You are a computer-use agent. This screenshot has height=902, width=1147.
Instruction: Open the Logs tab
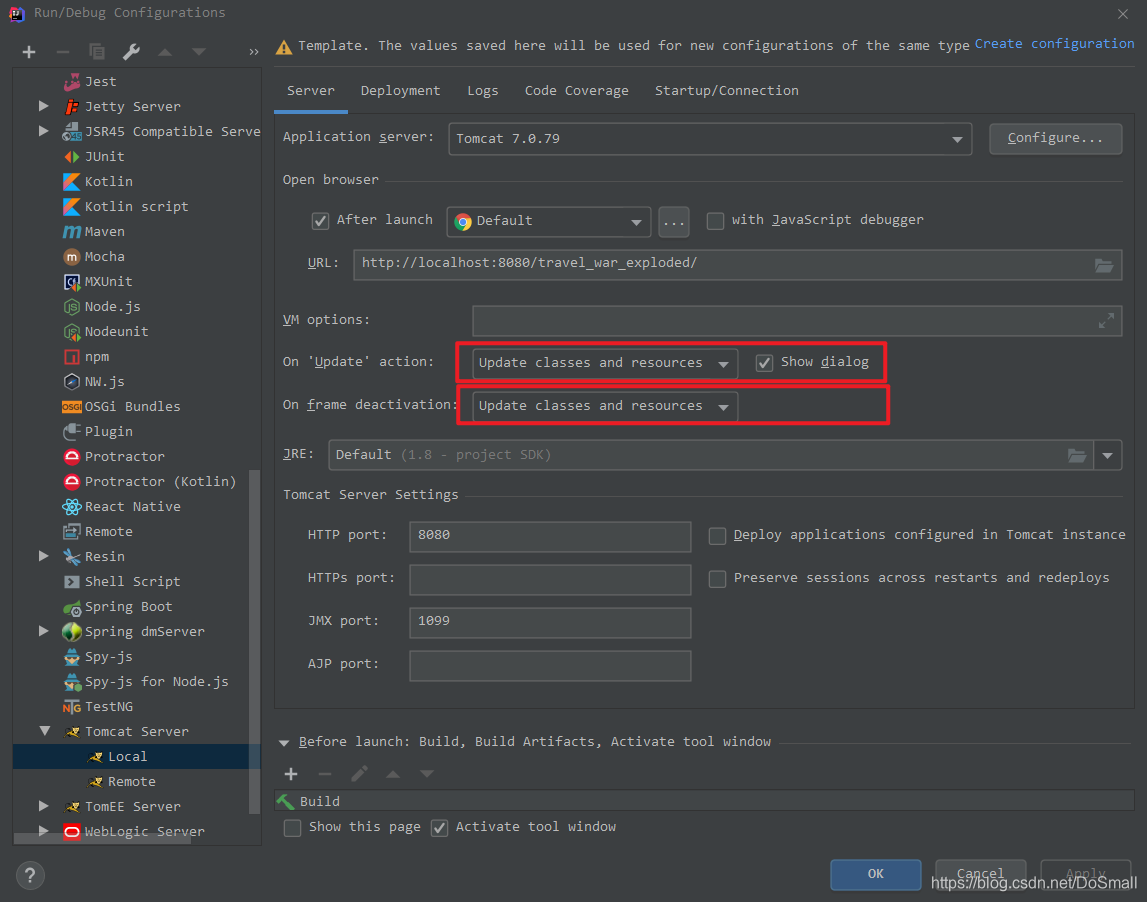click(x=483, y=91)
